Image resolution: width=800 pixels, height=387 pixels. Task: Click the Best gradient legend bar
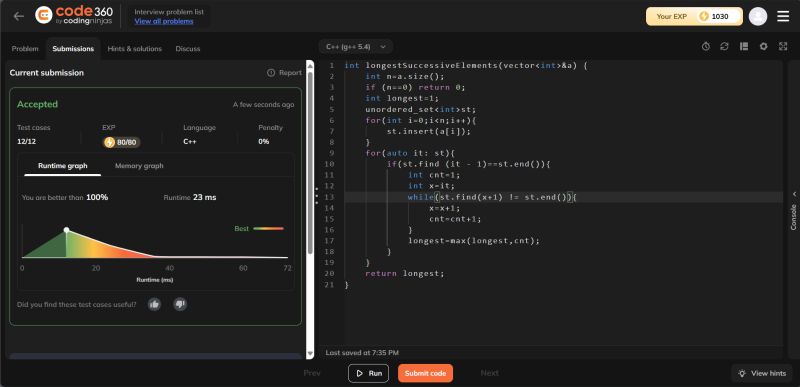tap(268, 228)
